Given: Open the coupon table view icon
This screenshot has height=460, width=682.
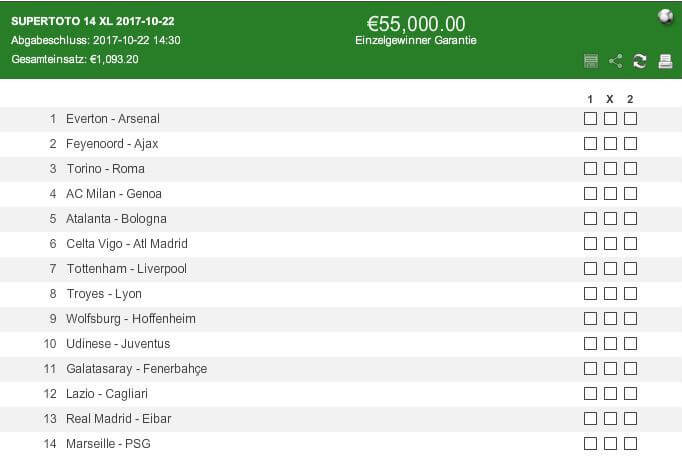Looking at the screenshot, I should click(591, 61).
